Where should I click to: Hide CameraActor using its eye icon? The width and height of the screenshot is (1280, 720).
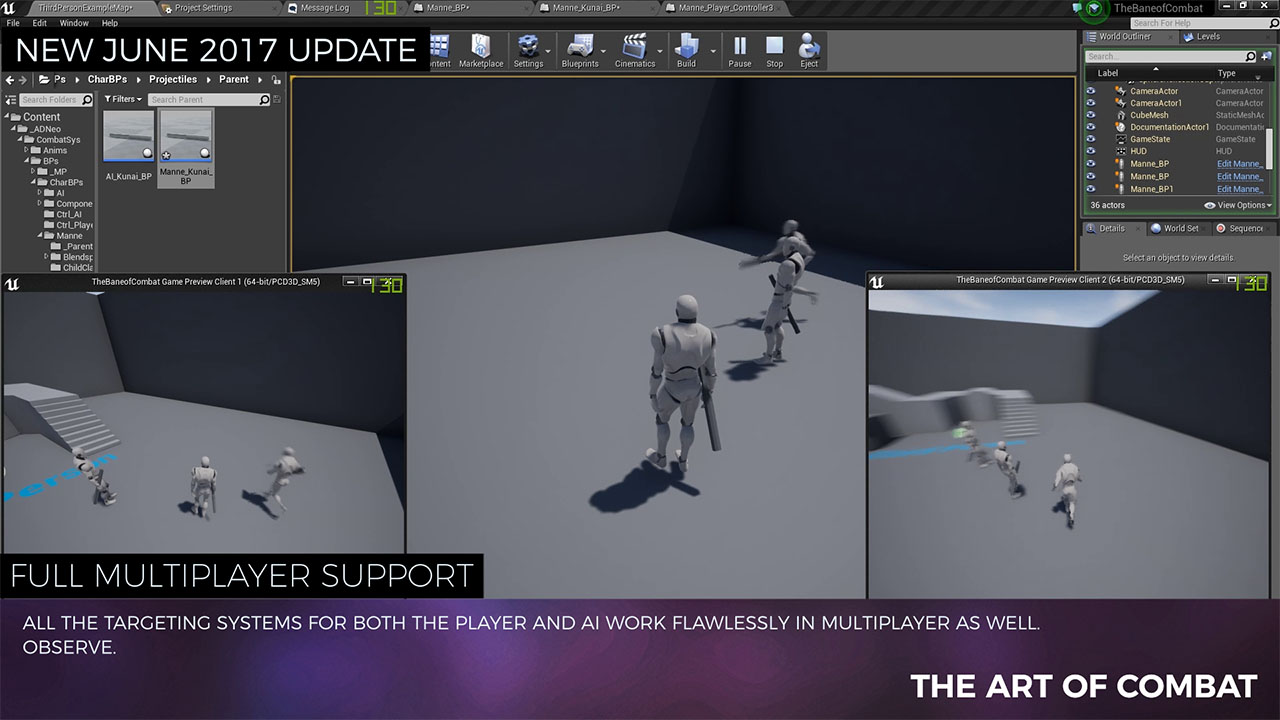(x=1091, y=91)
